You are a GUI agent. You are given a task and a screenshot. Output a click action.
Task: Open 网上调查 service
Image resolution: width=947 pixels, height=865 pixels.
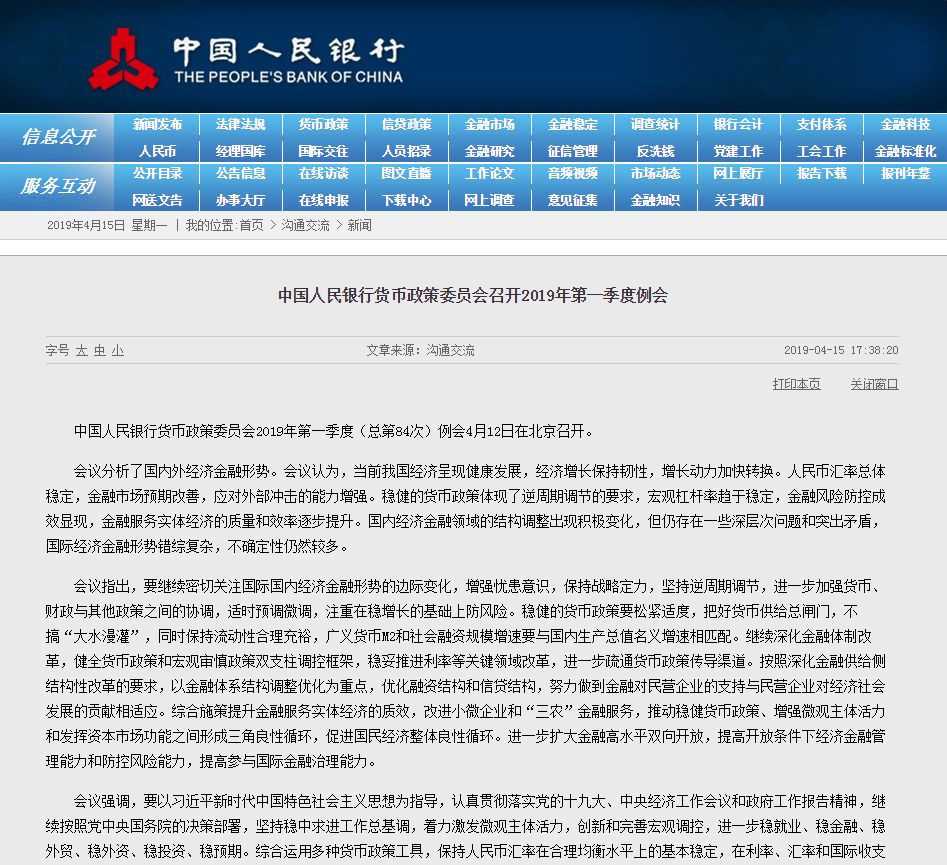[x=490, y=200]
